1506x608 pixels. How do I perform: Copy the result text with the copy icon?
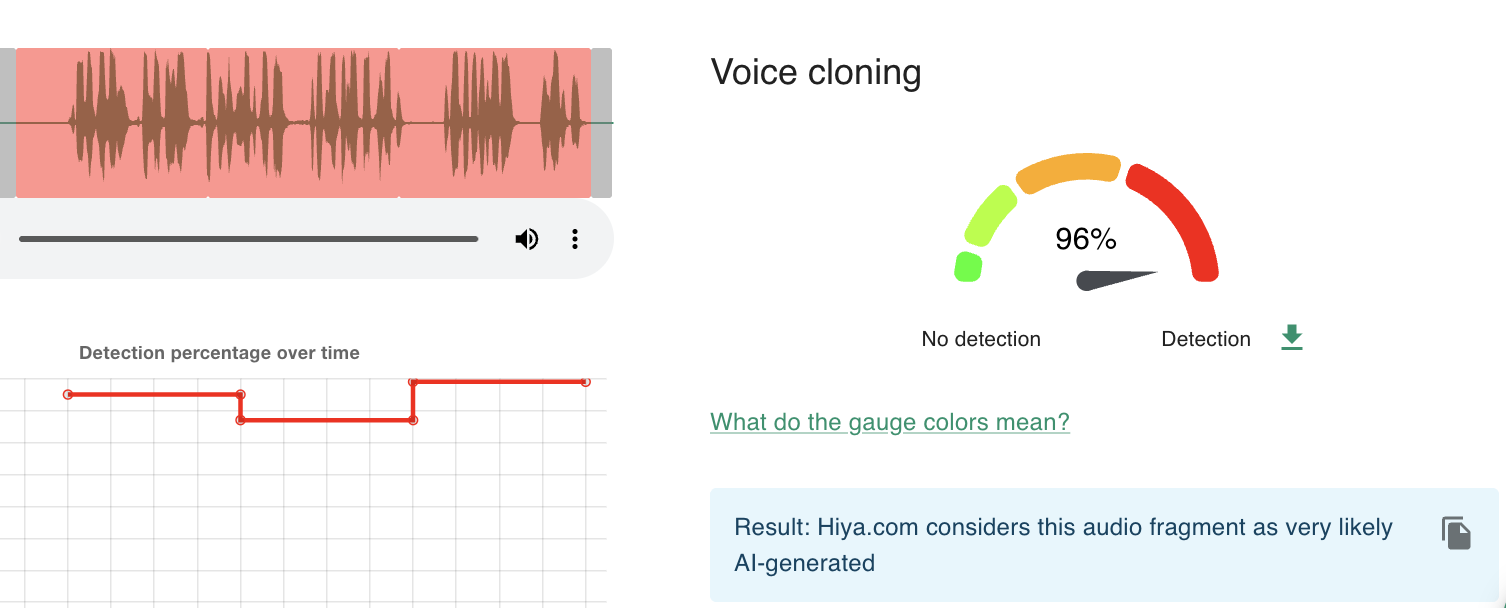[x=1456, y=533]
